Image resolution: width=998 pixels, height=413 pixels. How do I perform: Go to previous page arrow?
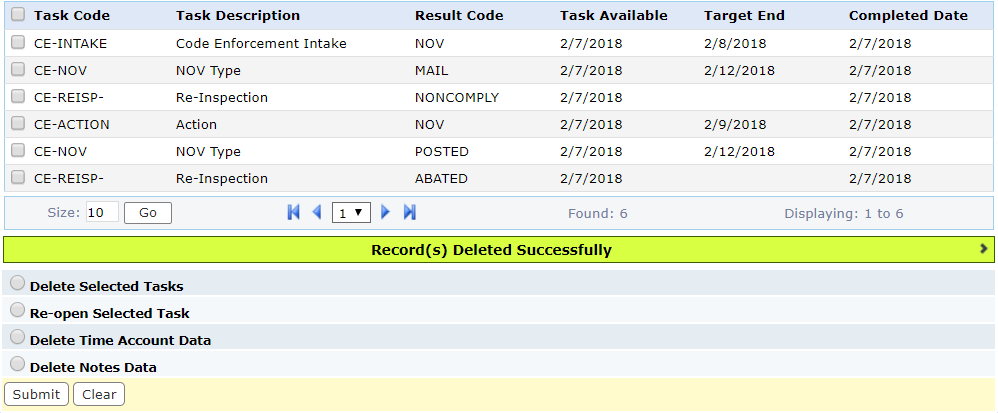pos(317,213)
